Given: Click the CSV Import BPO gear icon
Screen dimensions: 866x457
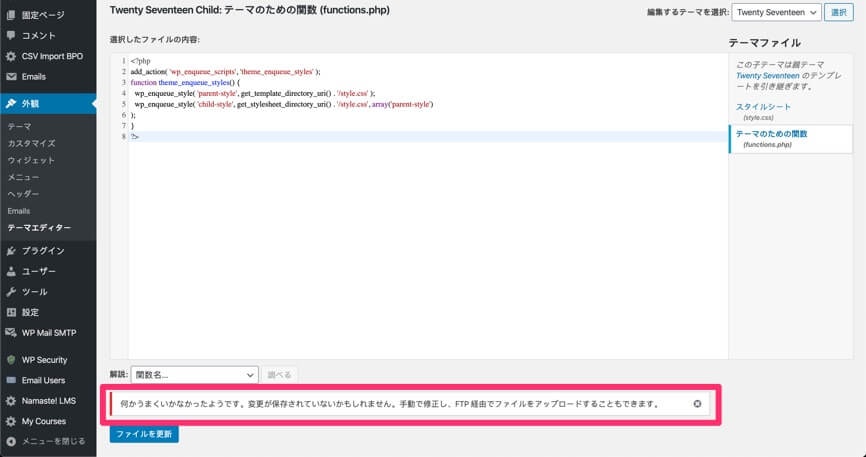Looking at the screenshot, I should (x=11, y=56).
